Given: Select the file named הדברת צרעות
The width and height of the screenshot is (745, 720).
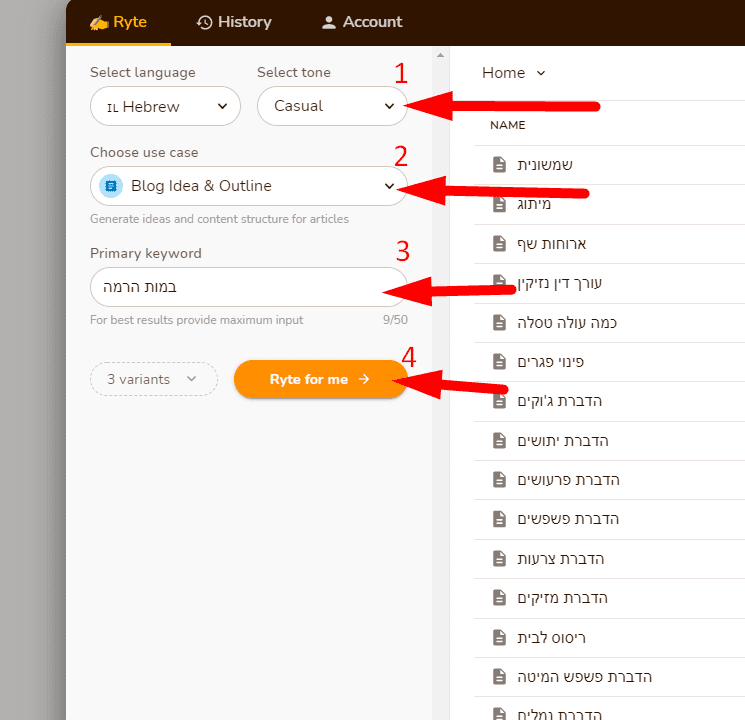Looking at the screenshot, I should point(561,559).
